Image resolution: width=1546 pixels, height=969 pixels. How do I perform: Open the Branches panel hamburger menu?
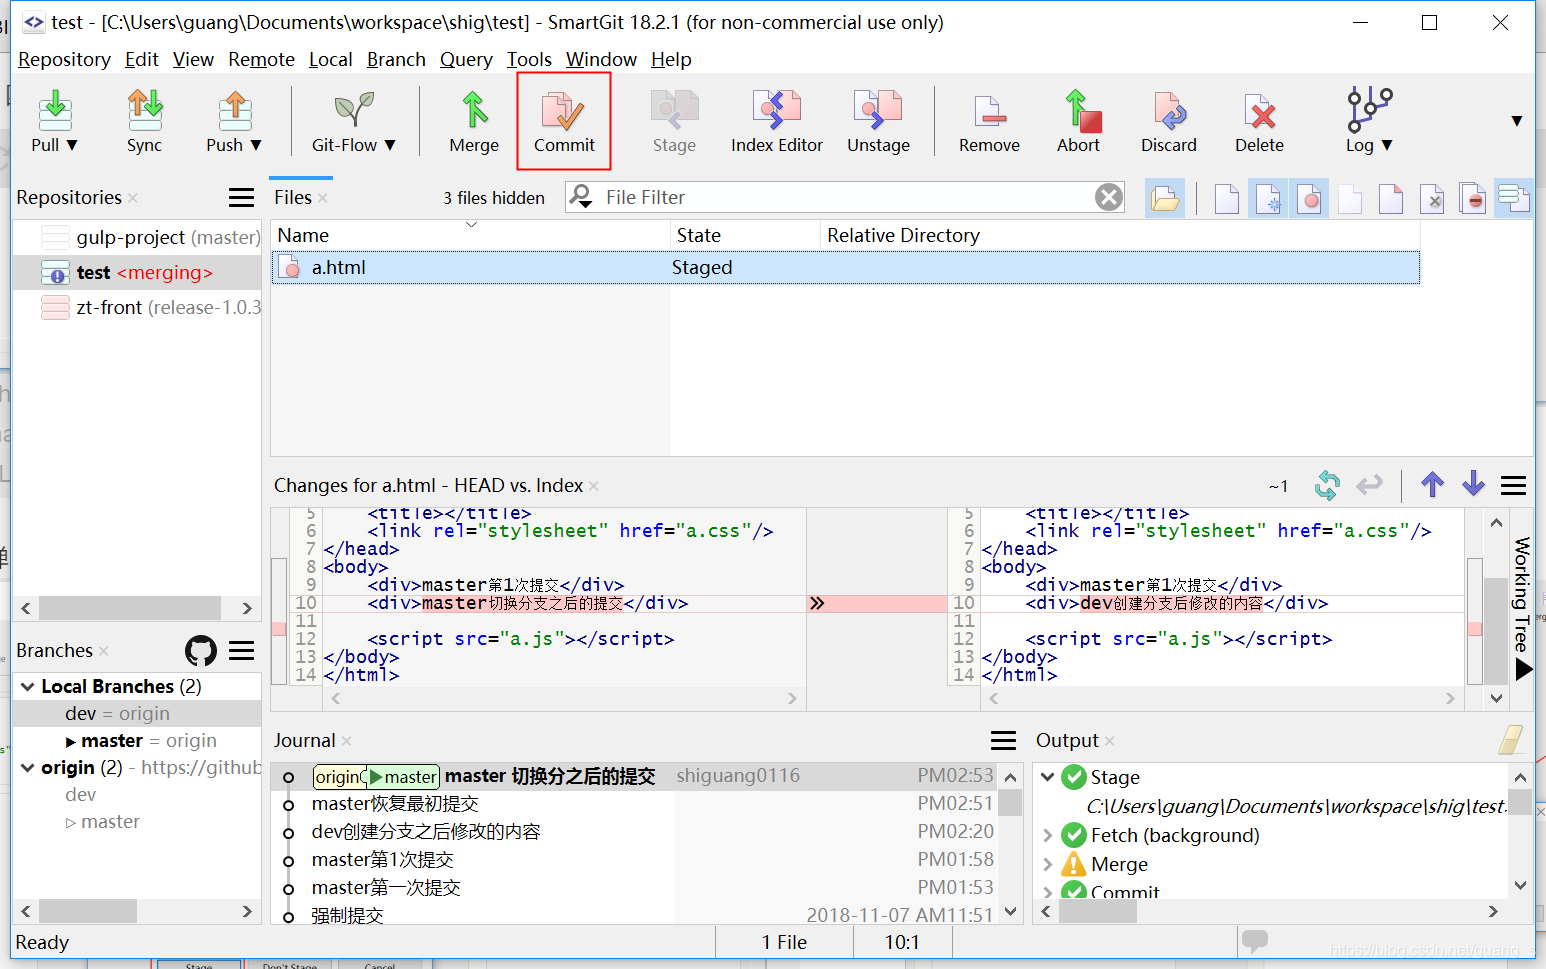click(241, 651)
